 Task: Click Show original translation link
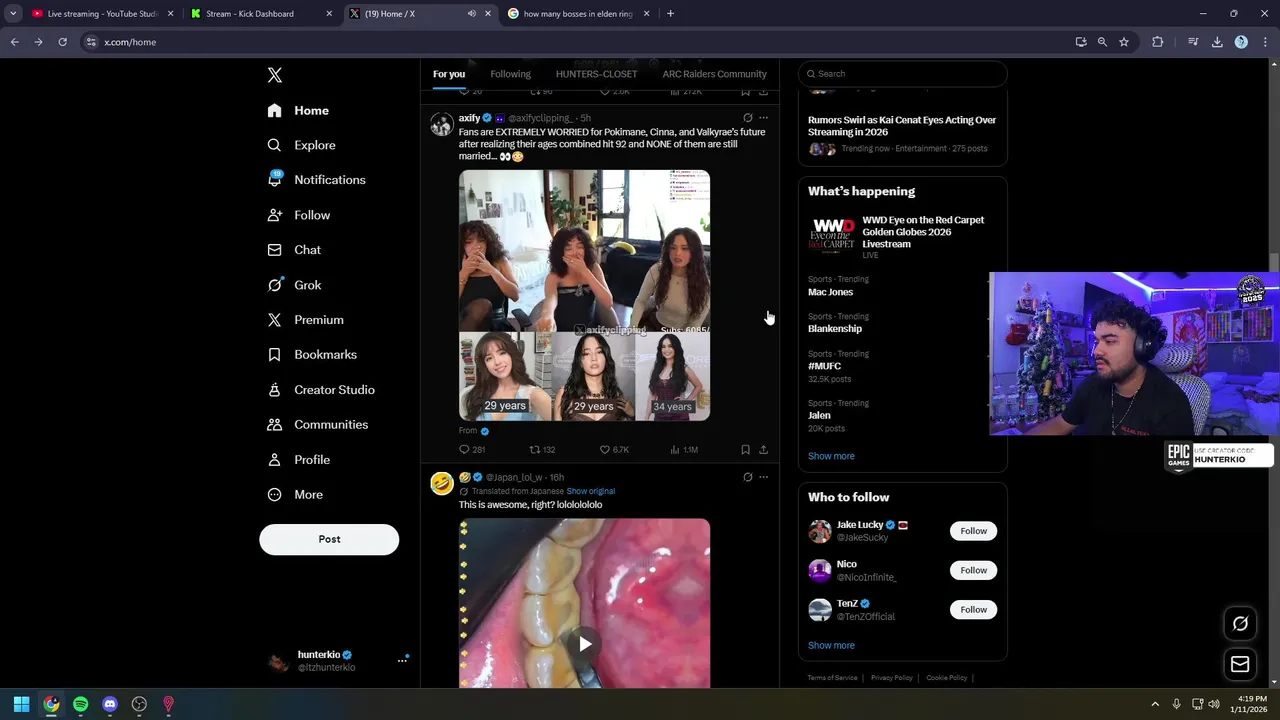(590, 491)
